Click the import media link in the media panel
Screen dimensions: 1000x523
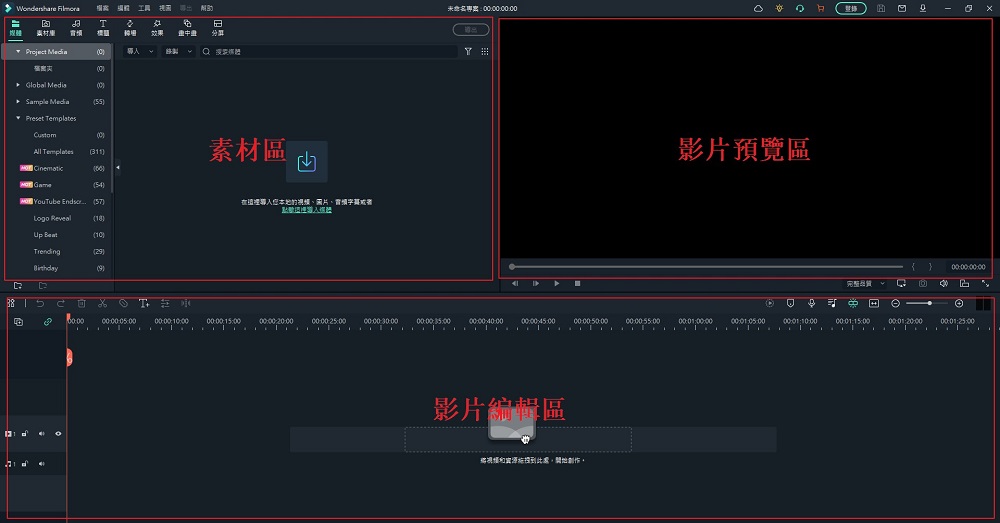[307, 210]
